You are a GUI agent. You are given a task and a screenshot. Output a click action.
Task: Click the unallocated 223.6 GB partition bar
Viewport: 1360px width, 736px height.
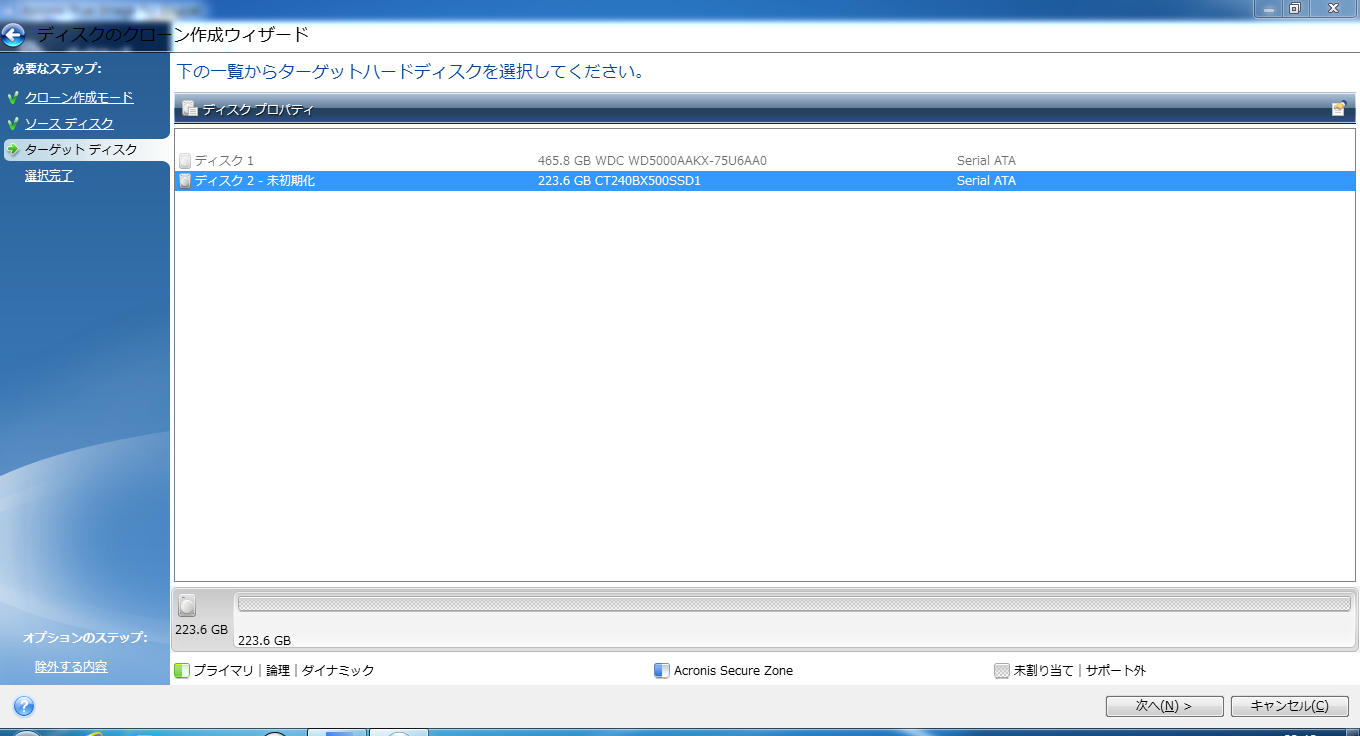coord(794,604)
